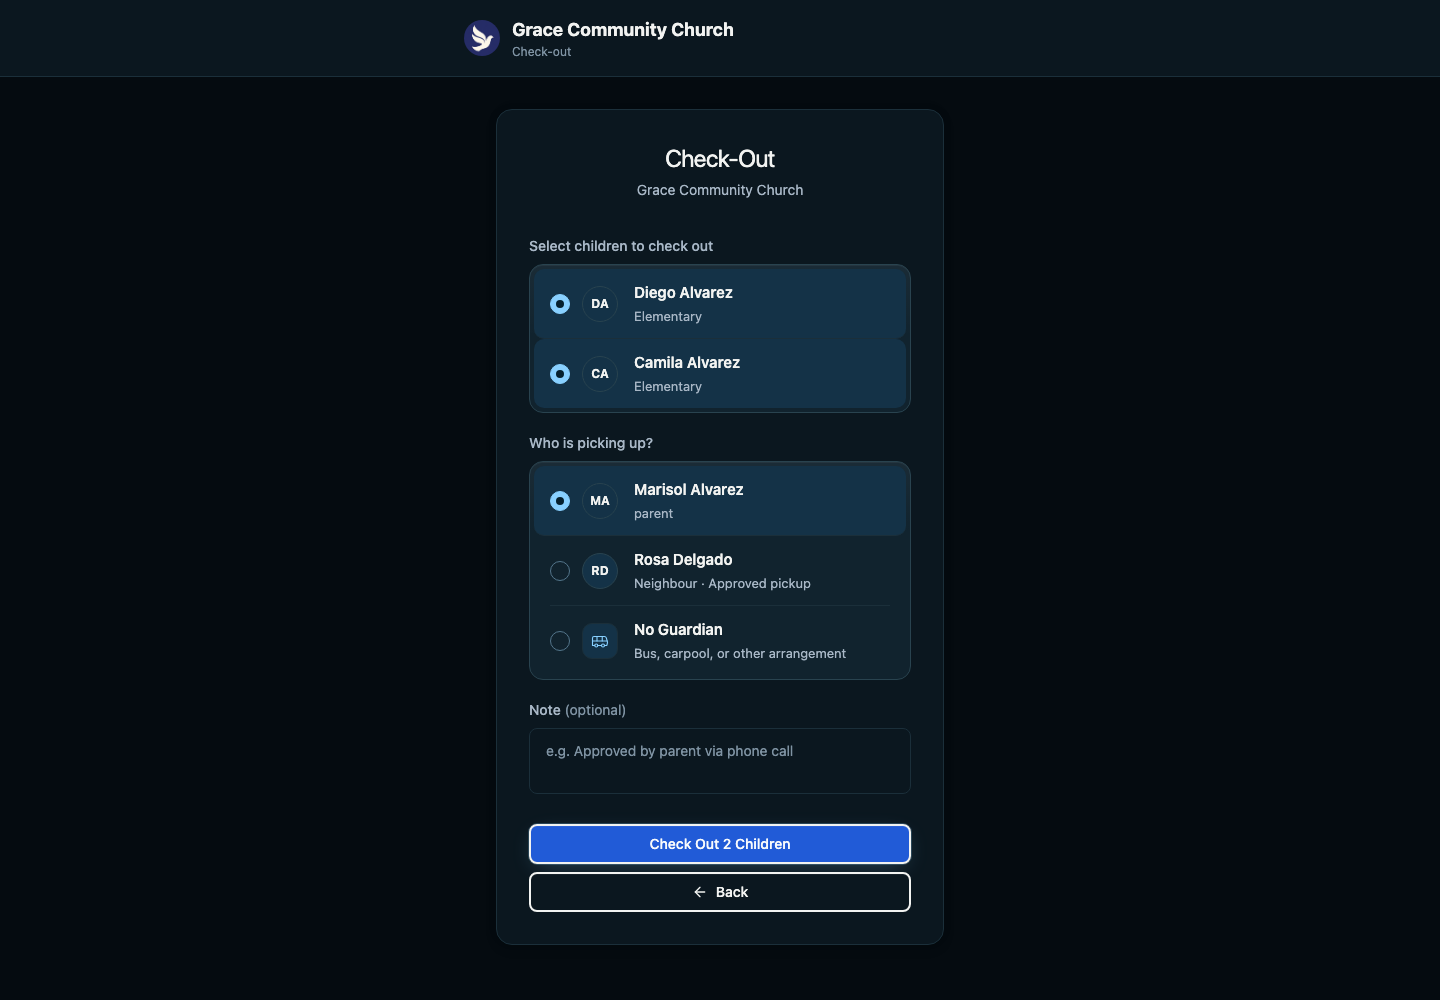Choose the No Guardian radio option
This screenshot has width=1440, height=1000.
560,641
